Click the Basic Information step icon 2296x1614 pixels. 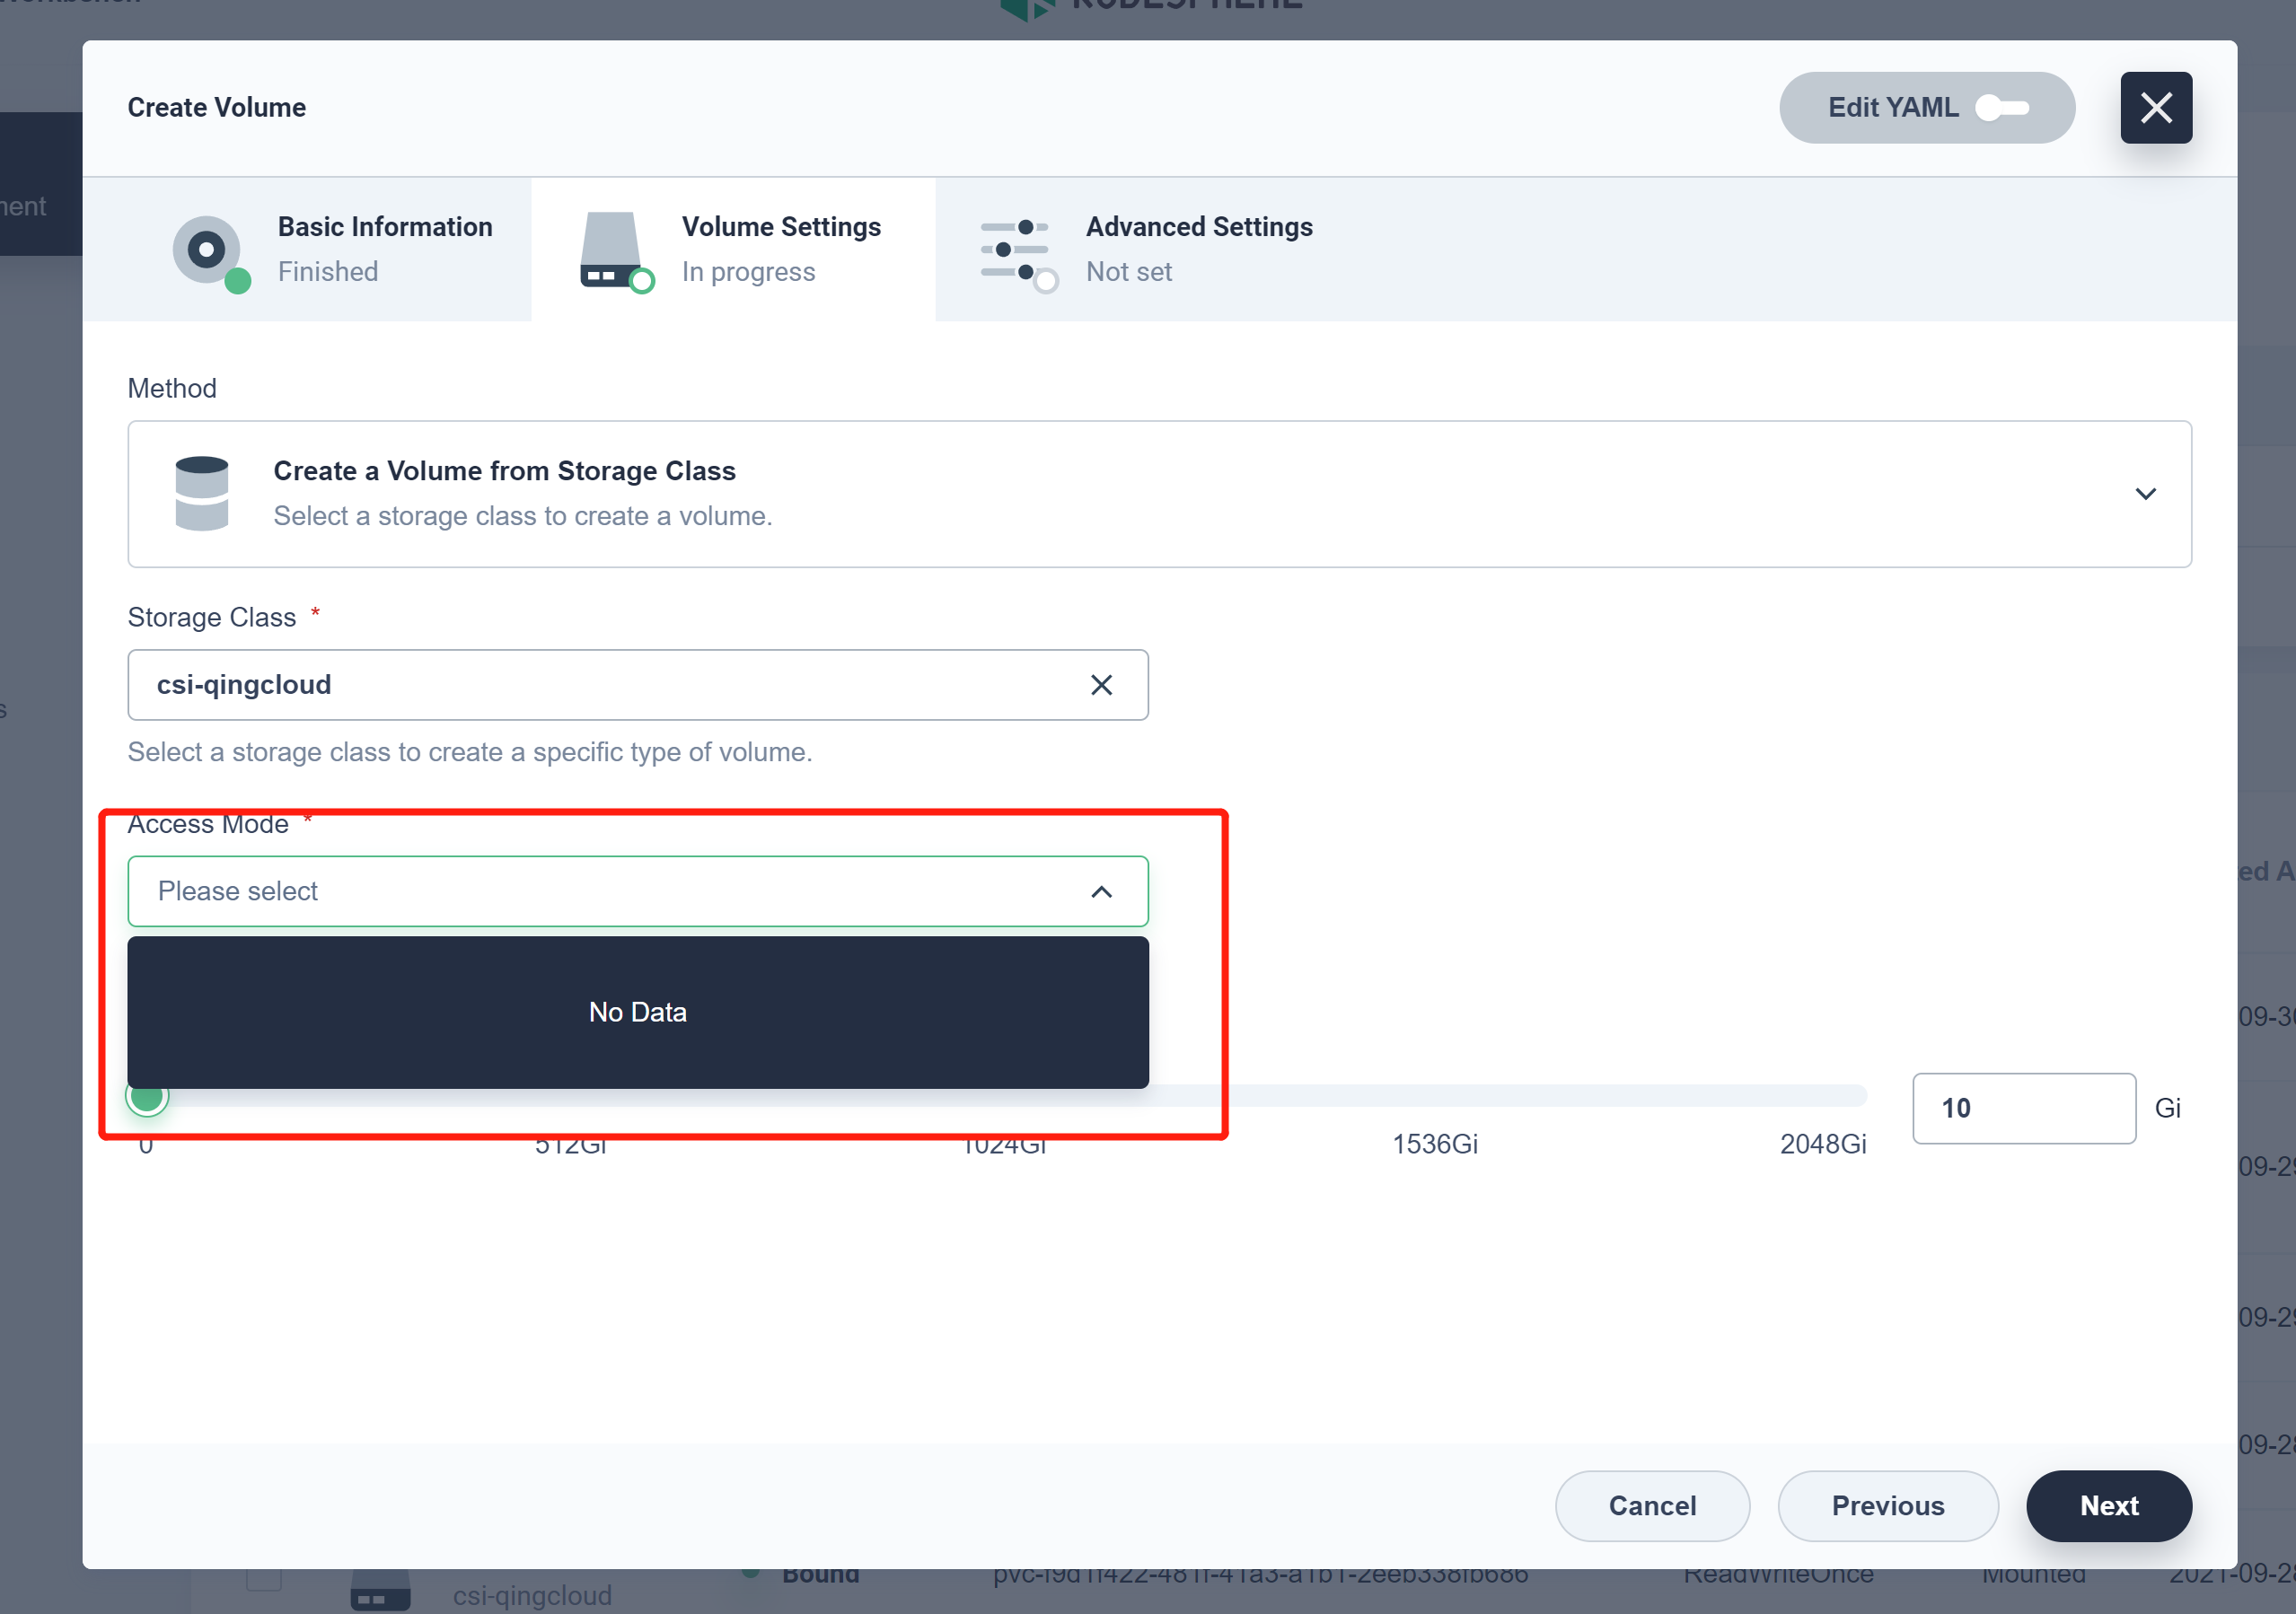pos(208,251)
